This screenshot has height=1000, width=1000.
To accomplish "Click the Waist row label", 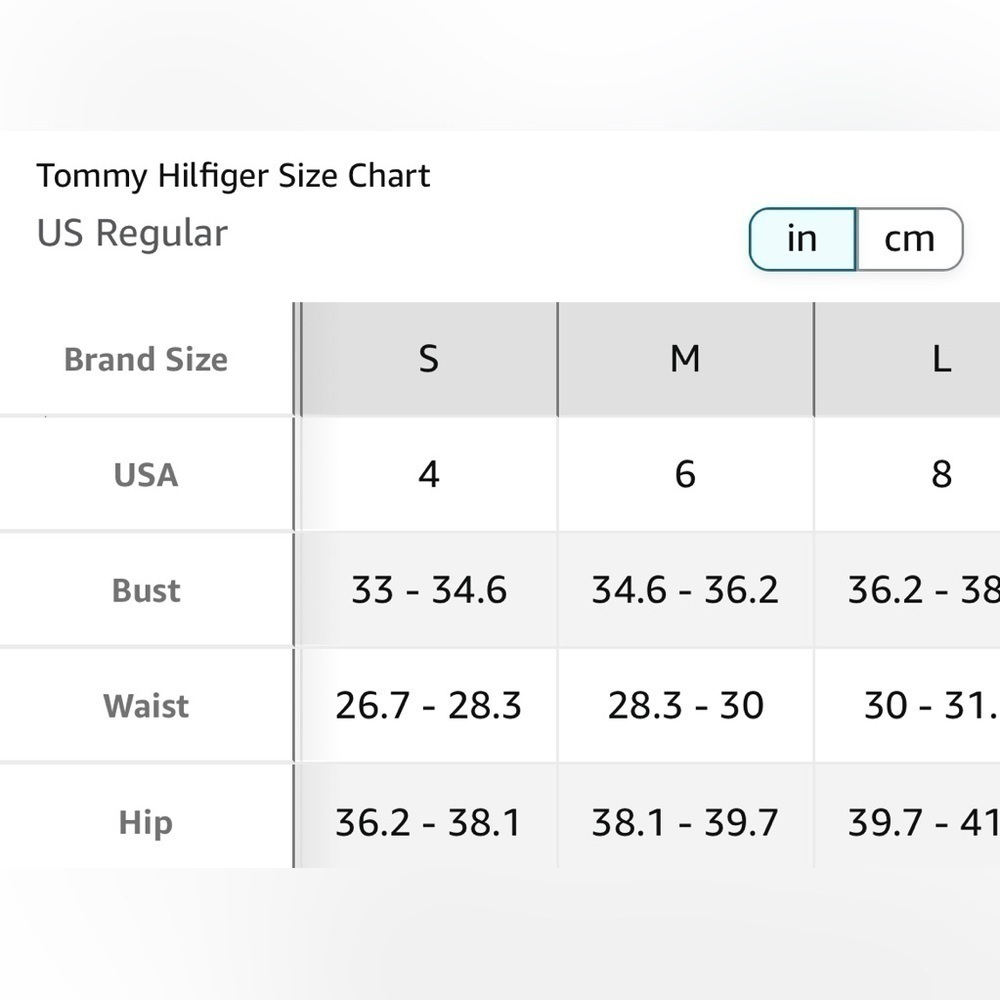I will click(x=146, y=705).
